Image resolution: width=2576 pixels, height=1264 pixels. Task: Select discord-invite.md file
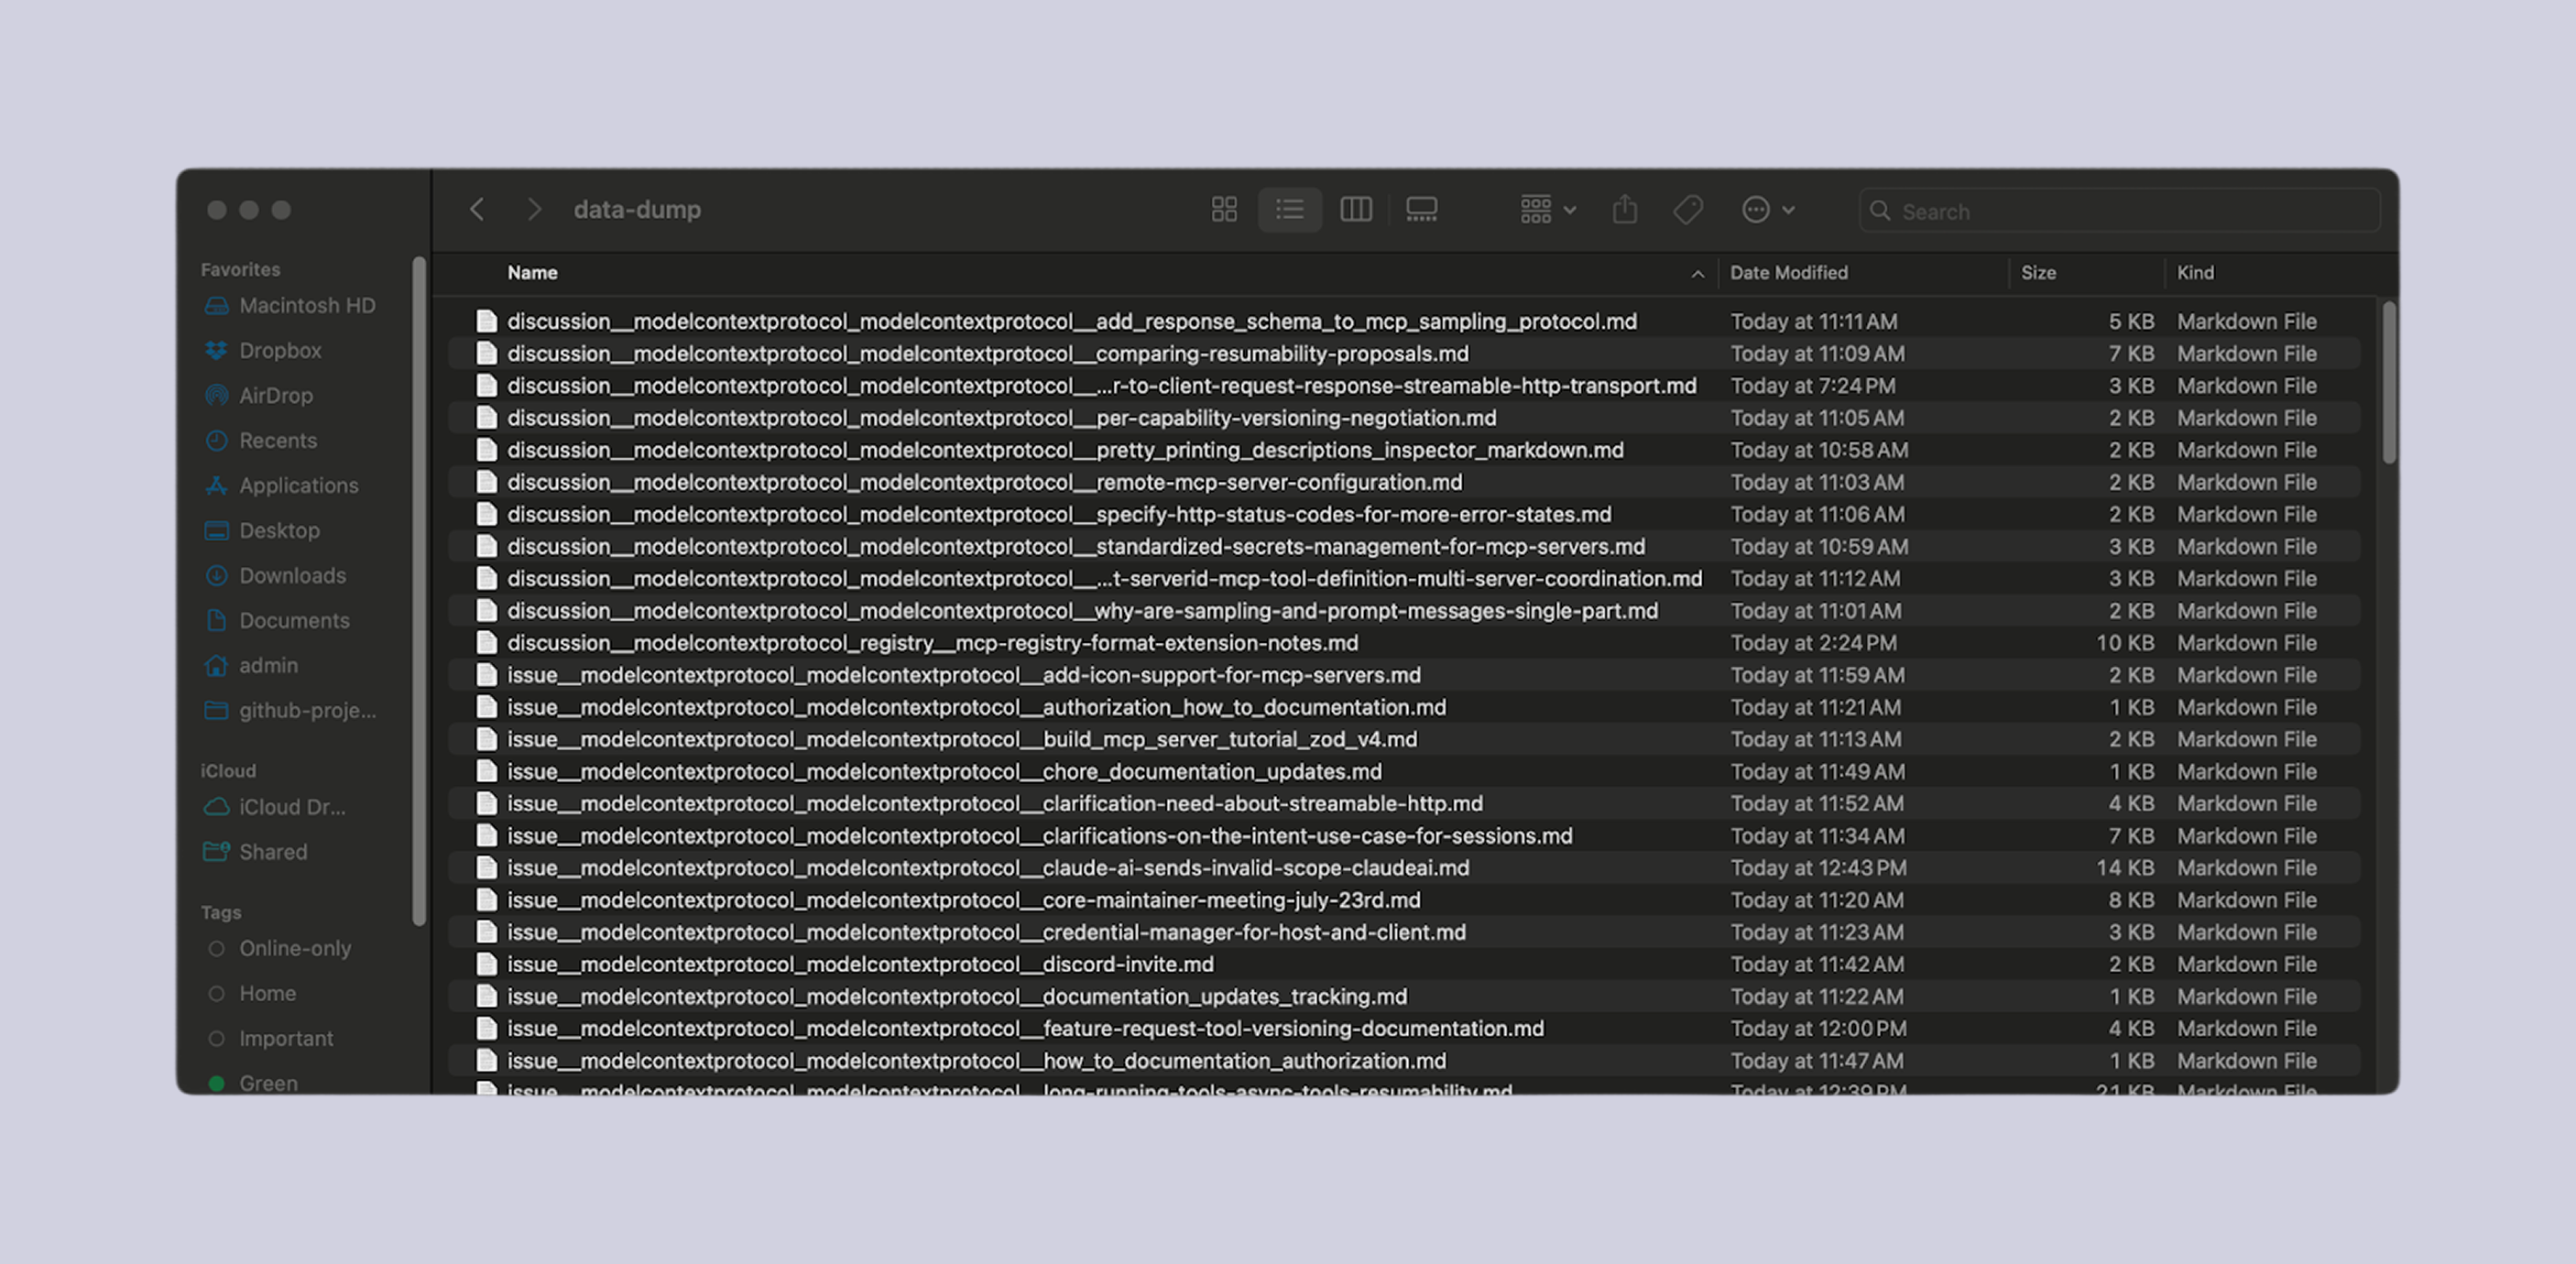coord(1405,965)
